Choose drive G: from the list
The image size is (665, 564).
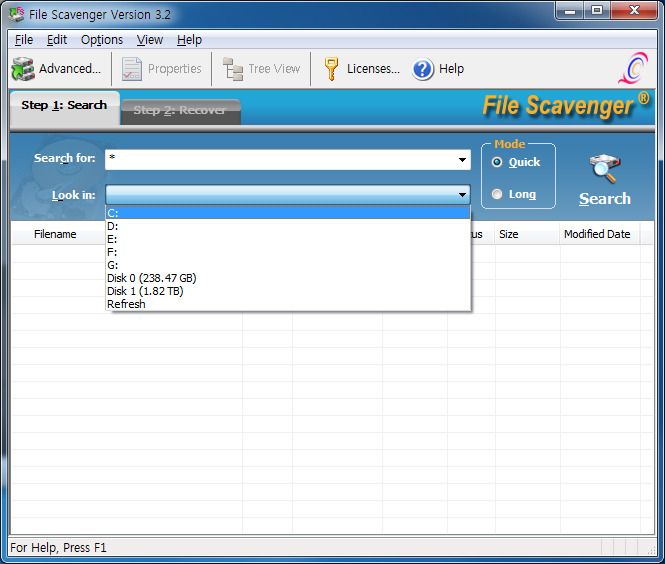[x=288, y=265]
